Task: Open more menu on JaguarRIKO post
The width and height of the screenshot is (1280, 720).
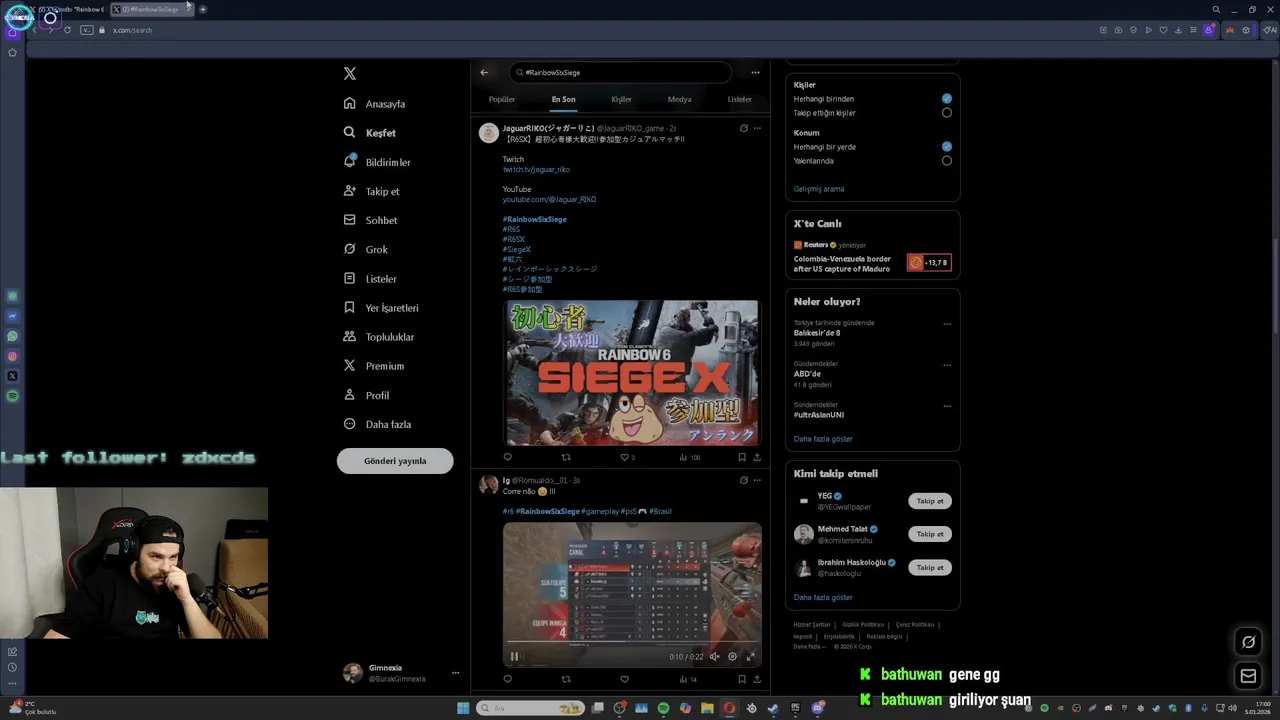Action: [757, 128]
